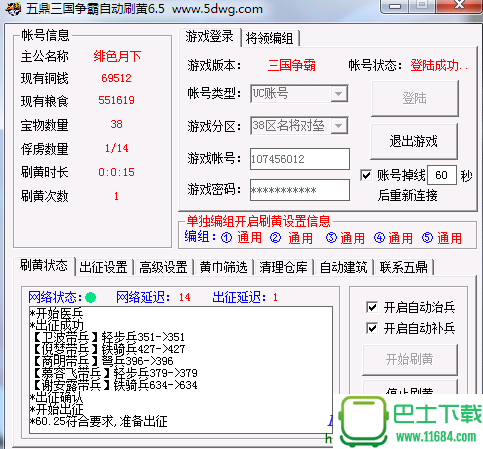Open 联系五鼎 tab
This screenshot has height=449, width=483.
pyautogui.click(x=403, y=267)
